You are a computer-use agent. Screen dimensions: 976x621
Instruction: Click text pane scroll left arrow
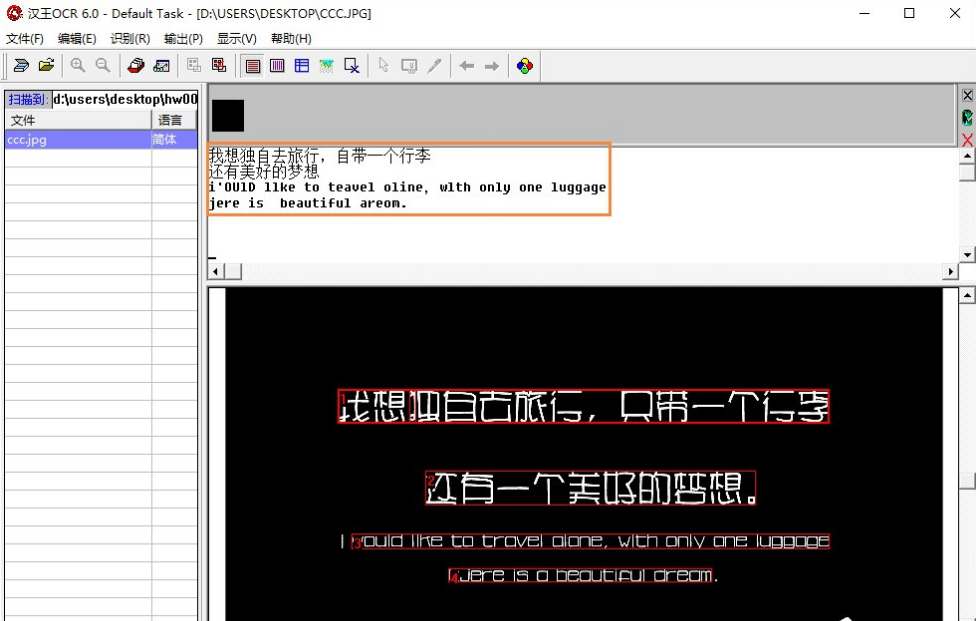(216, 271)
